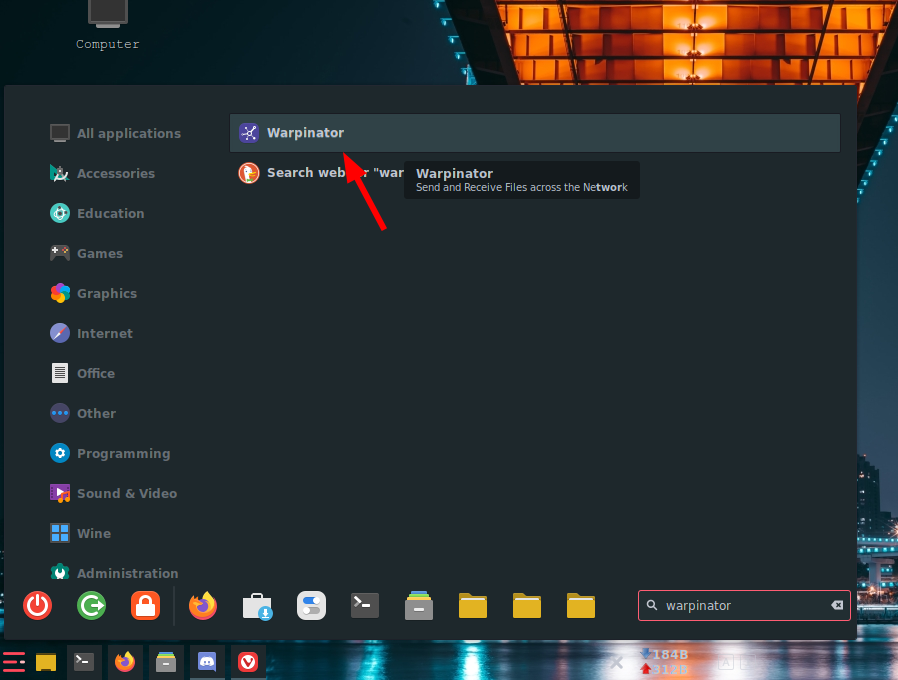Click the orange Lock Screen icon
The height and width of the screenshot is (680, 898).
coord(145,606)
